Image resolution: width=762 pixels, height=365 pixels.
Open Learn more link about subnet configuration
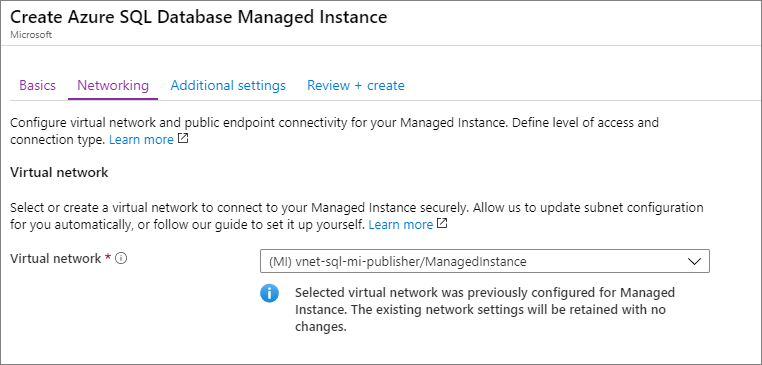400,225
